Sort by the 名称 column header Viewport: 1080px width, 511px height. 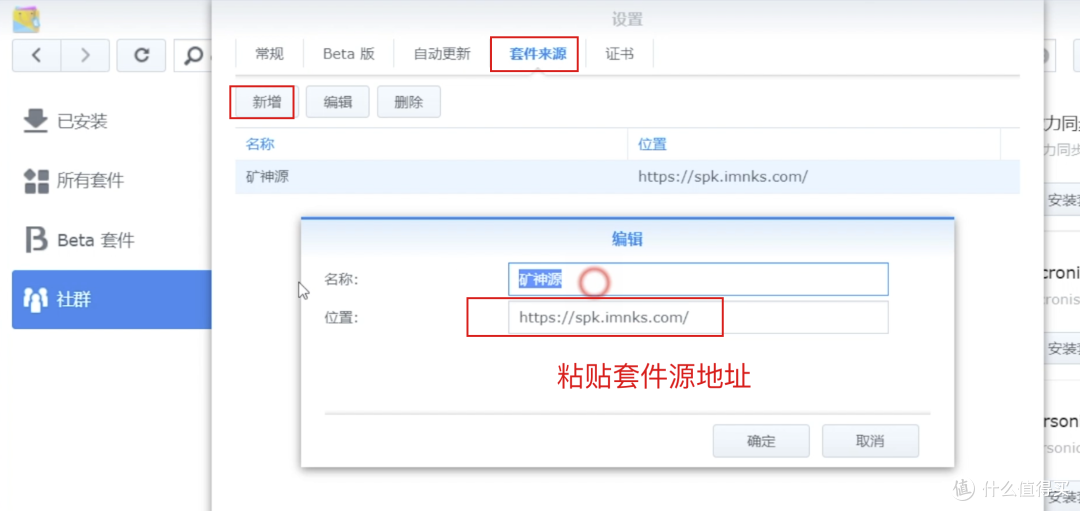[431, 145]
